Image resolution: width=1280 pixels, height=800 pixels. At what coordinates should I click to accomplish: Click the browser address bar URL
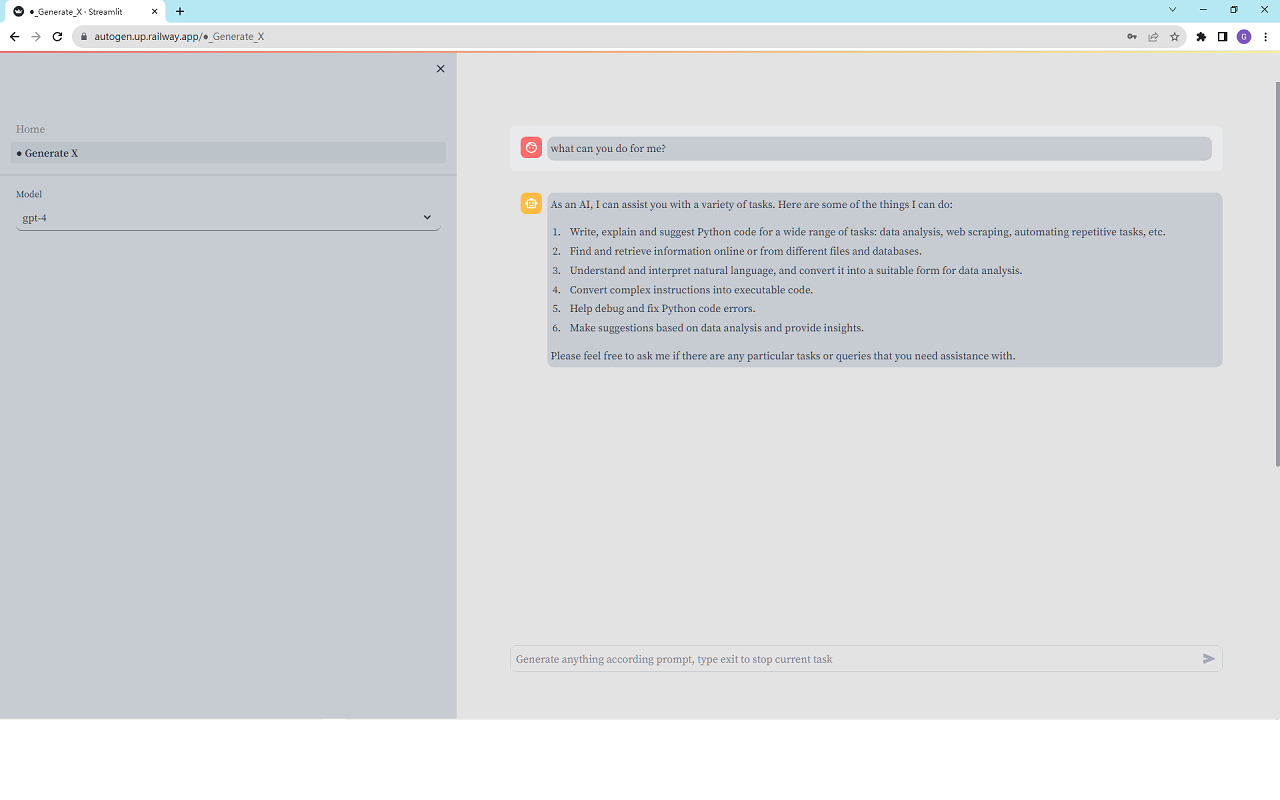(179, 37)
